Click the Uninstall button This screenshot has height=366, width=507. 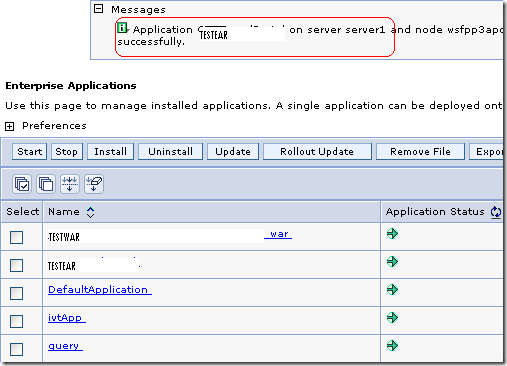(x=170, y=152)
